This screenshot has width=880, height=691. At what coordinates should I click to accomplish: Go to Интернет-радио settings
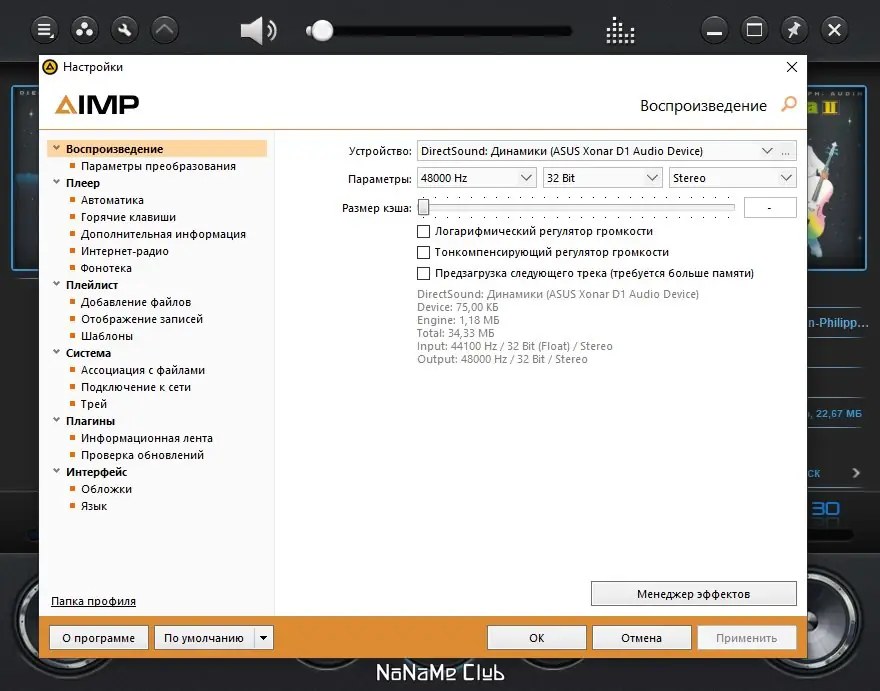click(x=125, y=251)
